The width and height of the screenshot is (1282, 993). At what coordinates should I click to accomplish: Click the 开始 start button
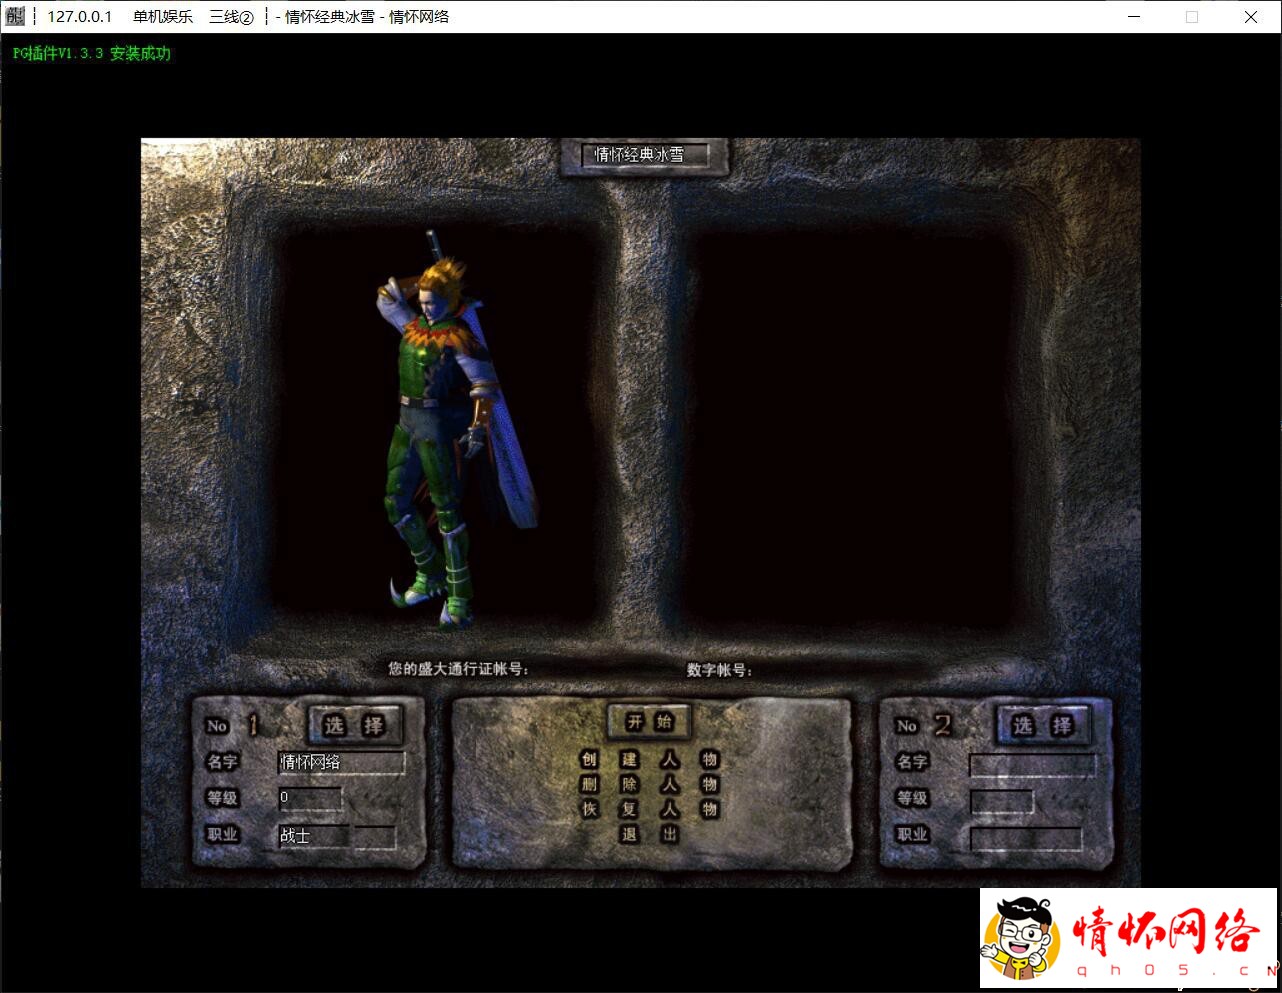coord(649,721)
